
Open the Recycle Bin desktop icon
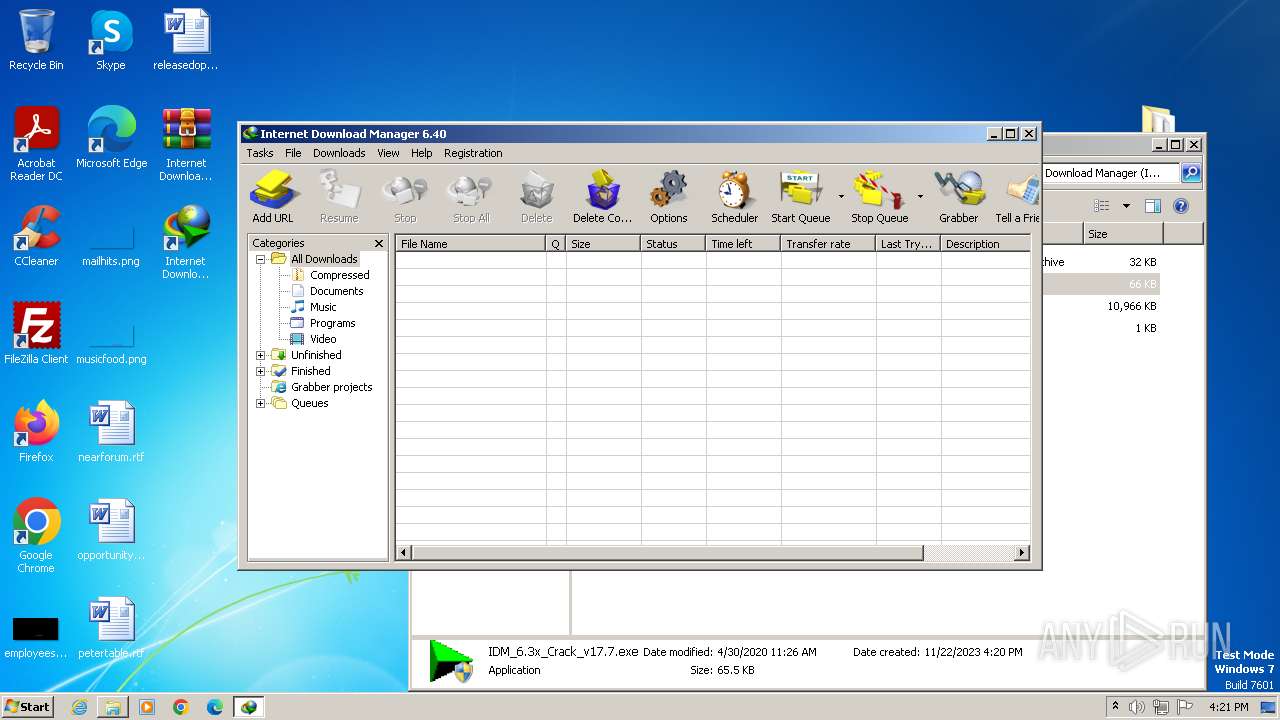pos(36,40)
